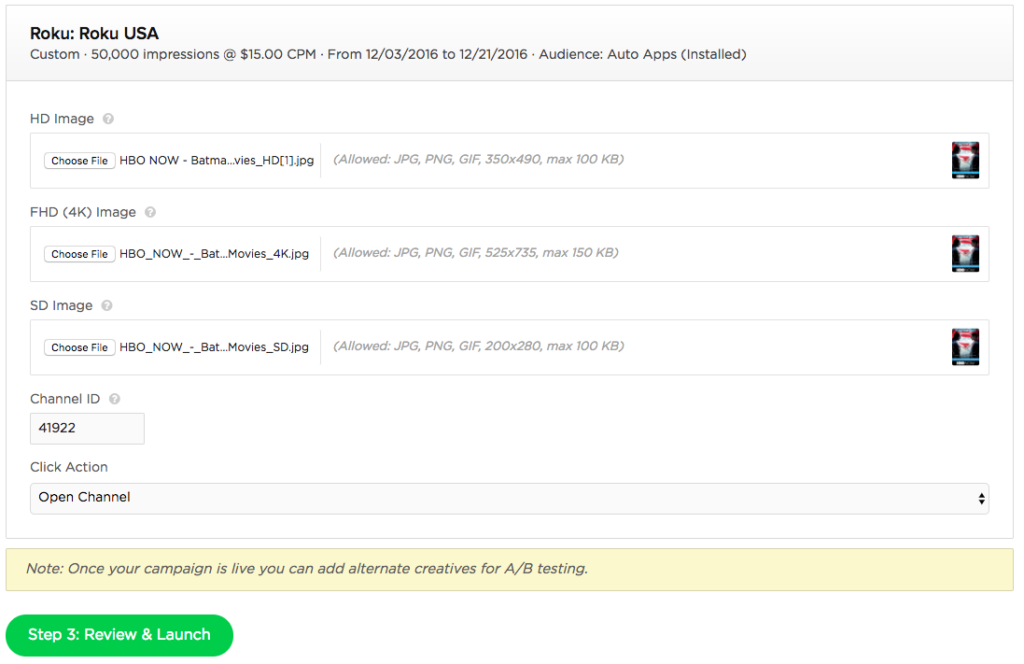The image size is (1024, 664).
Task: Click the Channel ID field containing 41922
Action: point(88,428)
